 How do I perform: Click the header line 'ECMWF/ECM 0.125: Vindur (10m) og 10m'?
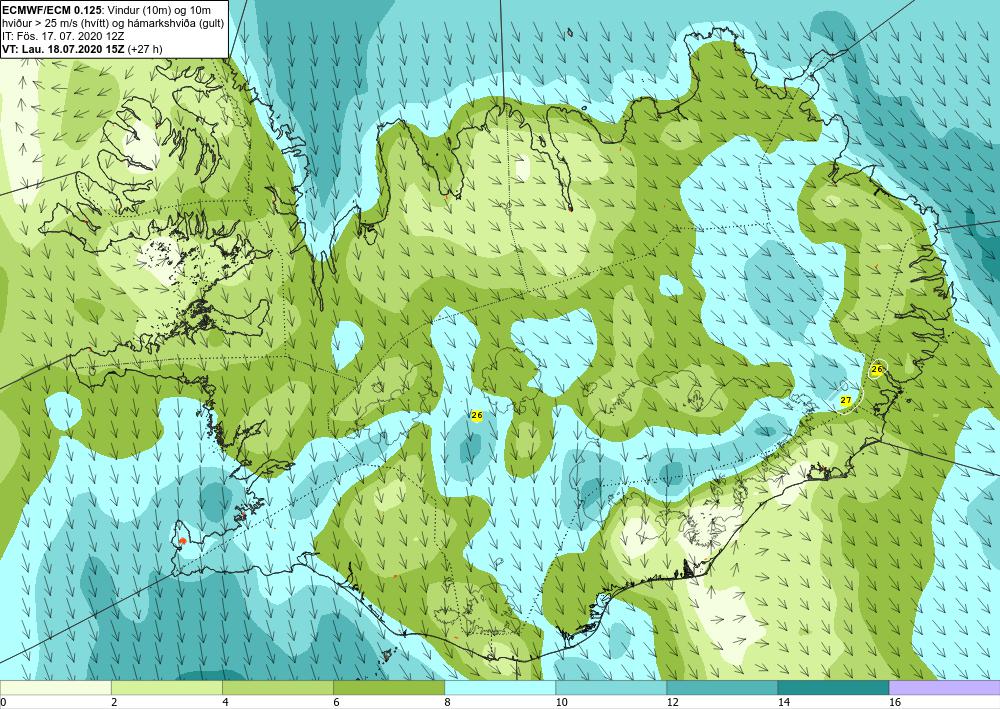coord(107,10)
